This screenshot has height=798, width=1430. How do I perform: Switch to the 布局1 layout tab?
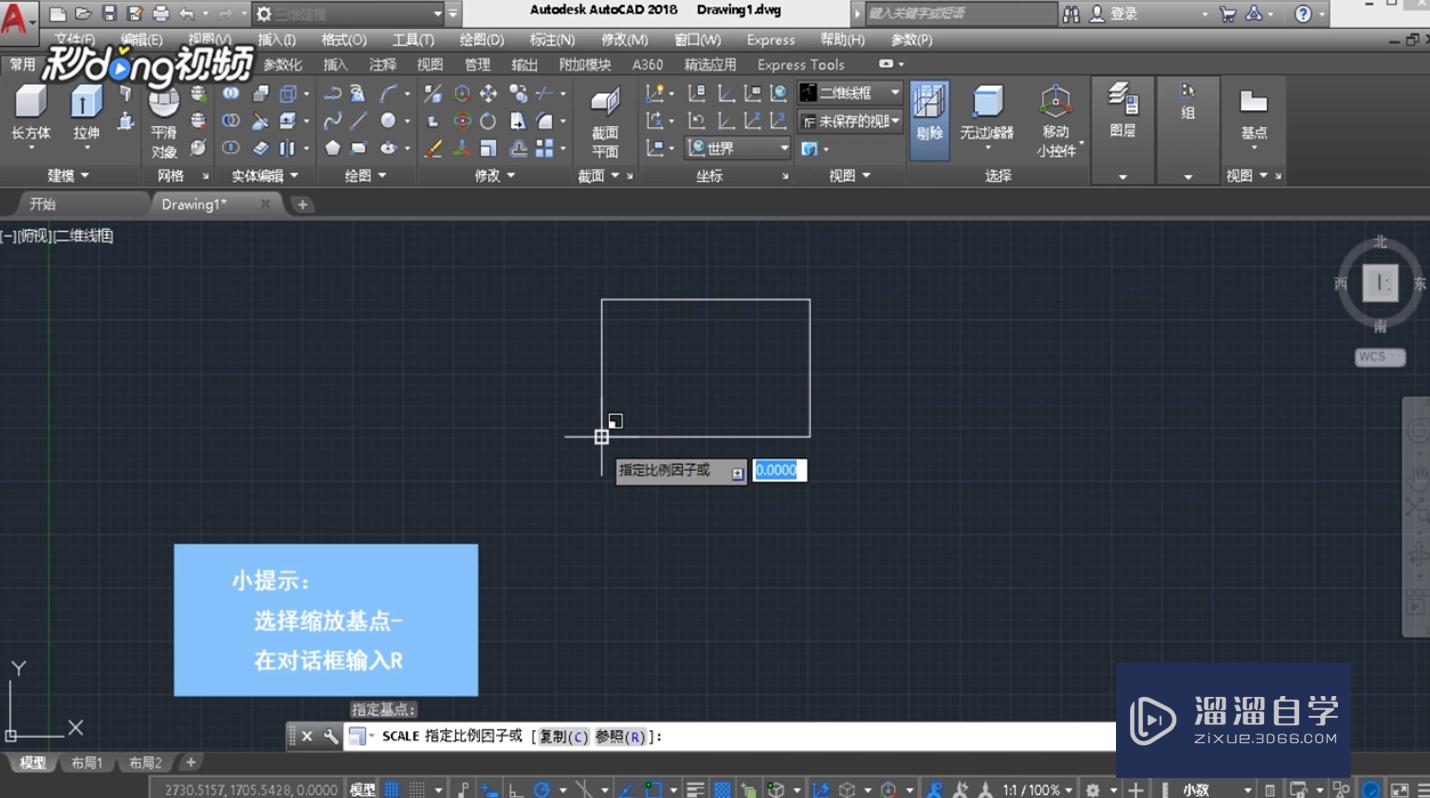point(87,763)
